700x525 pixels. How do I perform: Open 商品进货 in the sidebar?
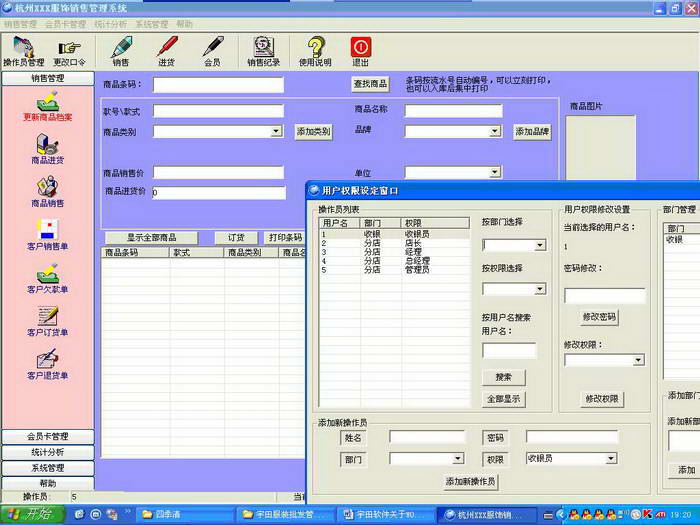pyautogui.click(x=48, y=149)
